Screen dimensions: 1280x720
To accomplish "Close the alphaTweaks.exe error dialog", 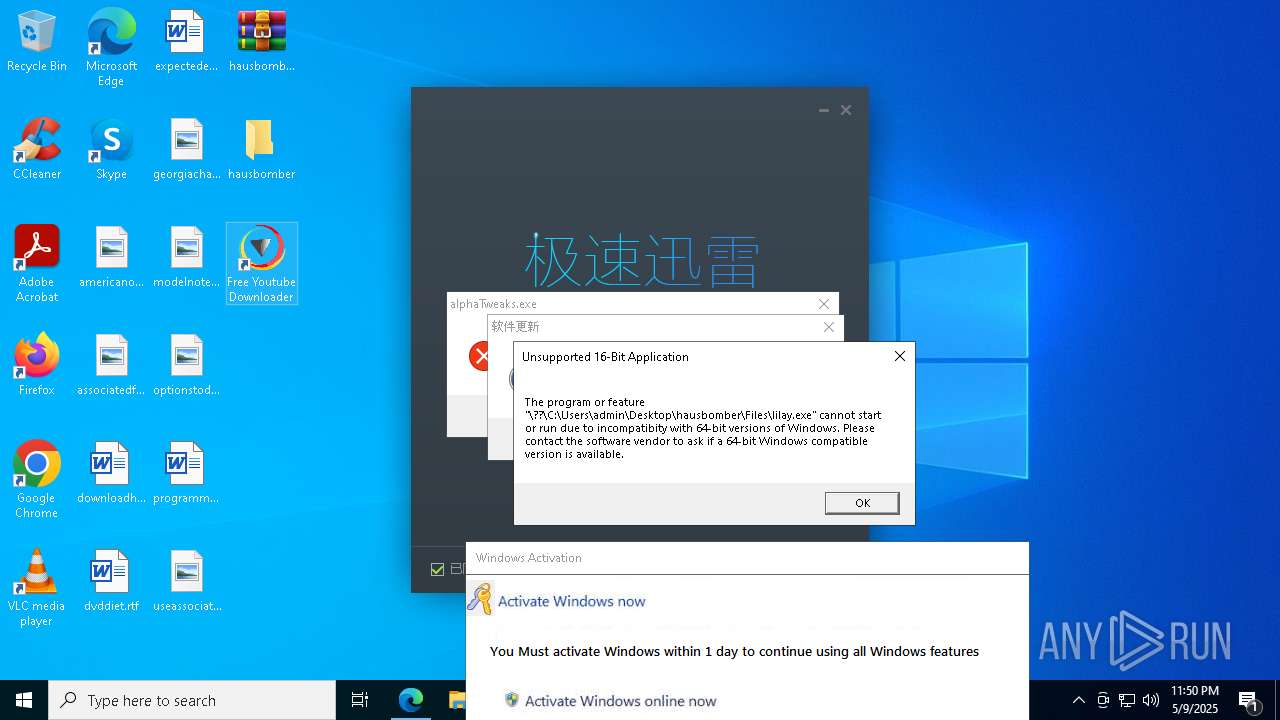I will pyautogui.click(x=824, y=304).
